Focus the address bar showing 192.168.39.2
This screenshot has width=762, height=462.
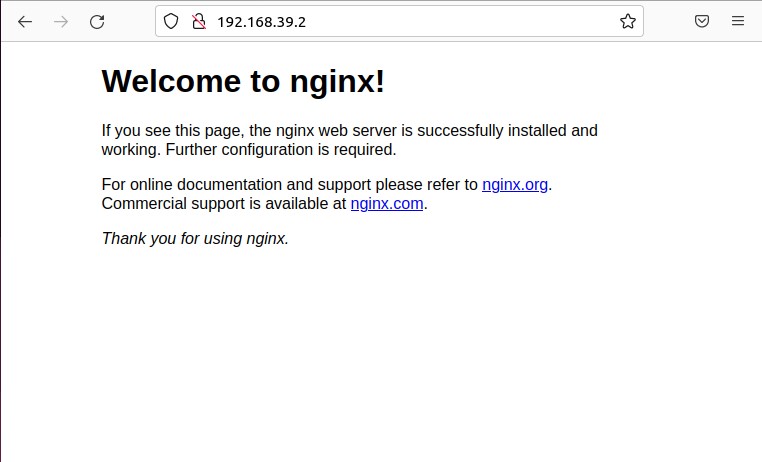click(262, 21)
